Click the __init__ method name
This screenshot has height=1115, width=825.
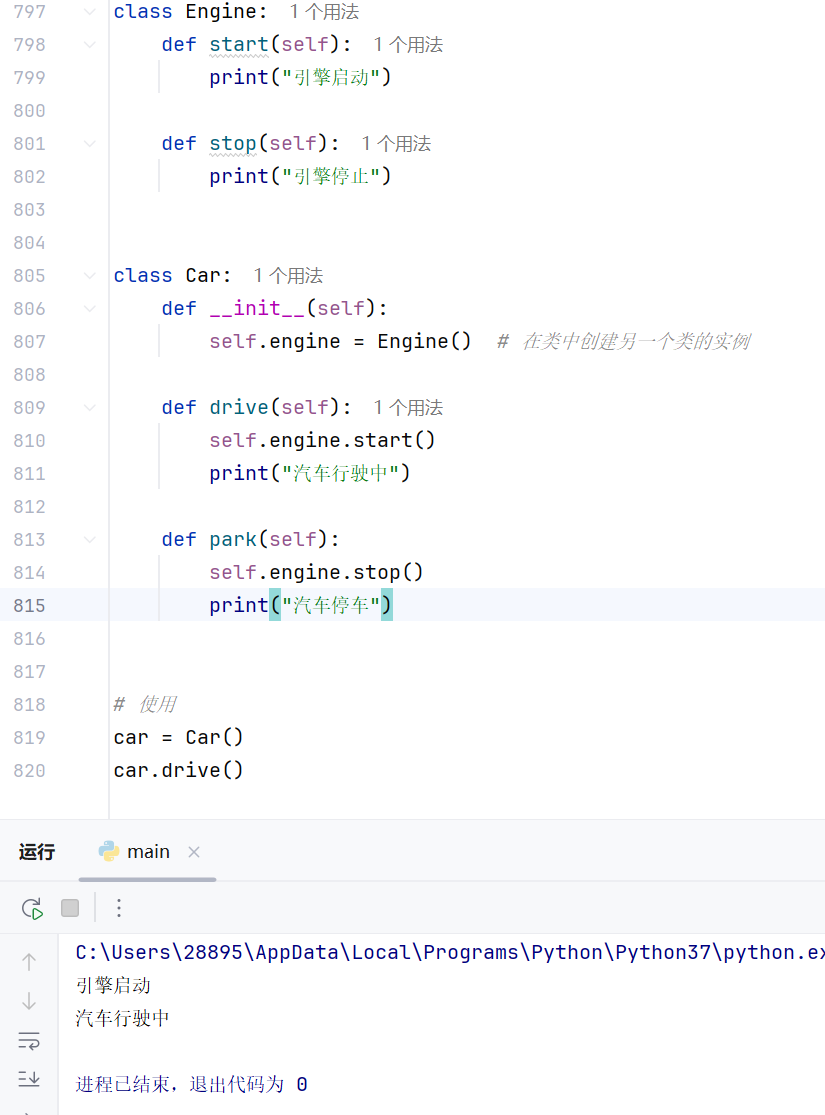257,309
